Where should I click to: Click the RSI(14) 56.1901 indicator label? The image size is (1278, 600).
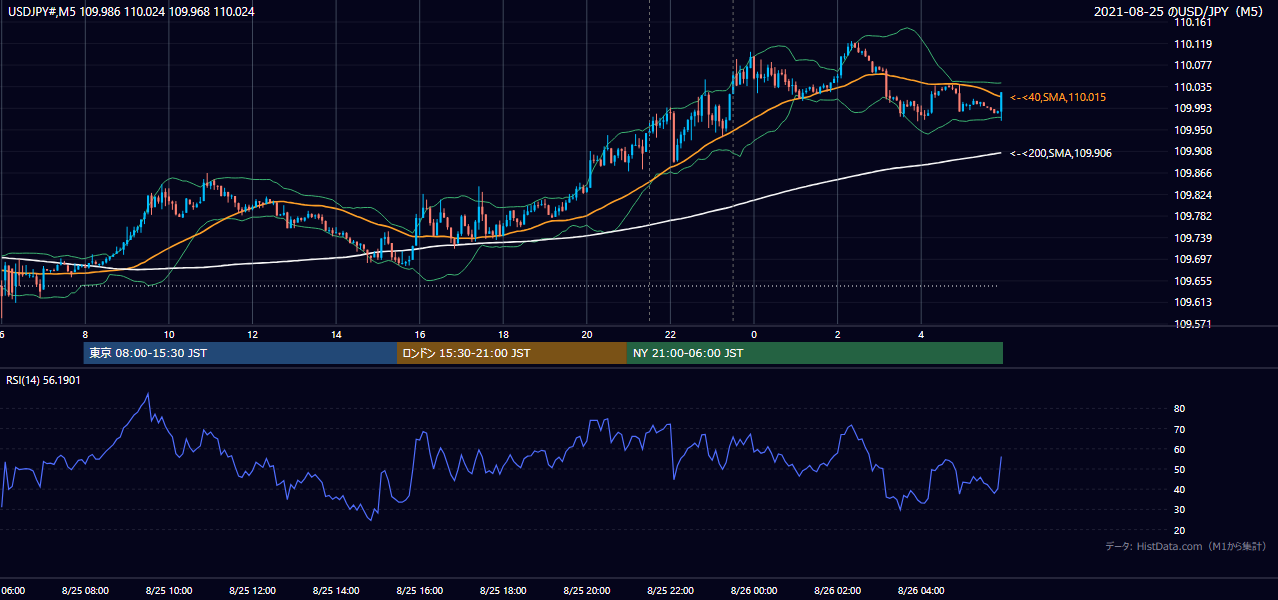click(x=43, y=381)
